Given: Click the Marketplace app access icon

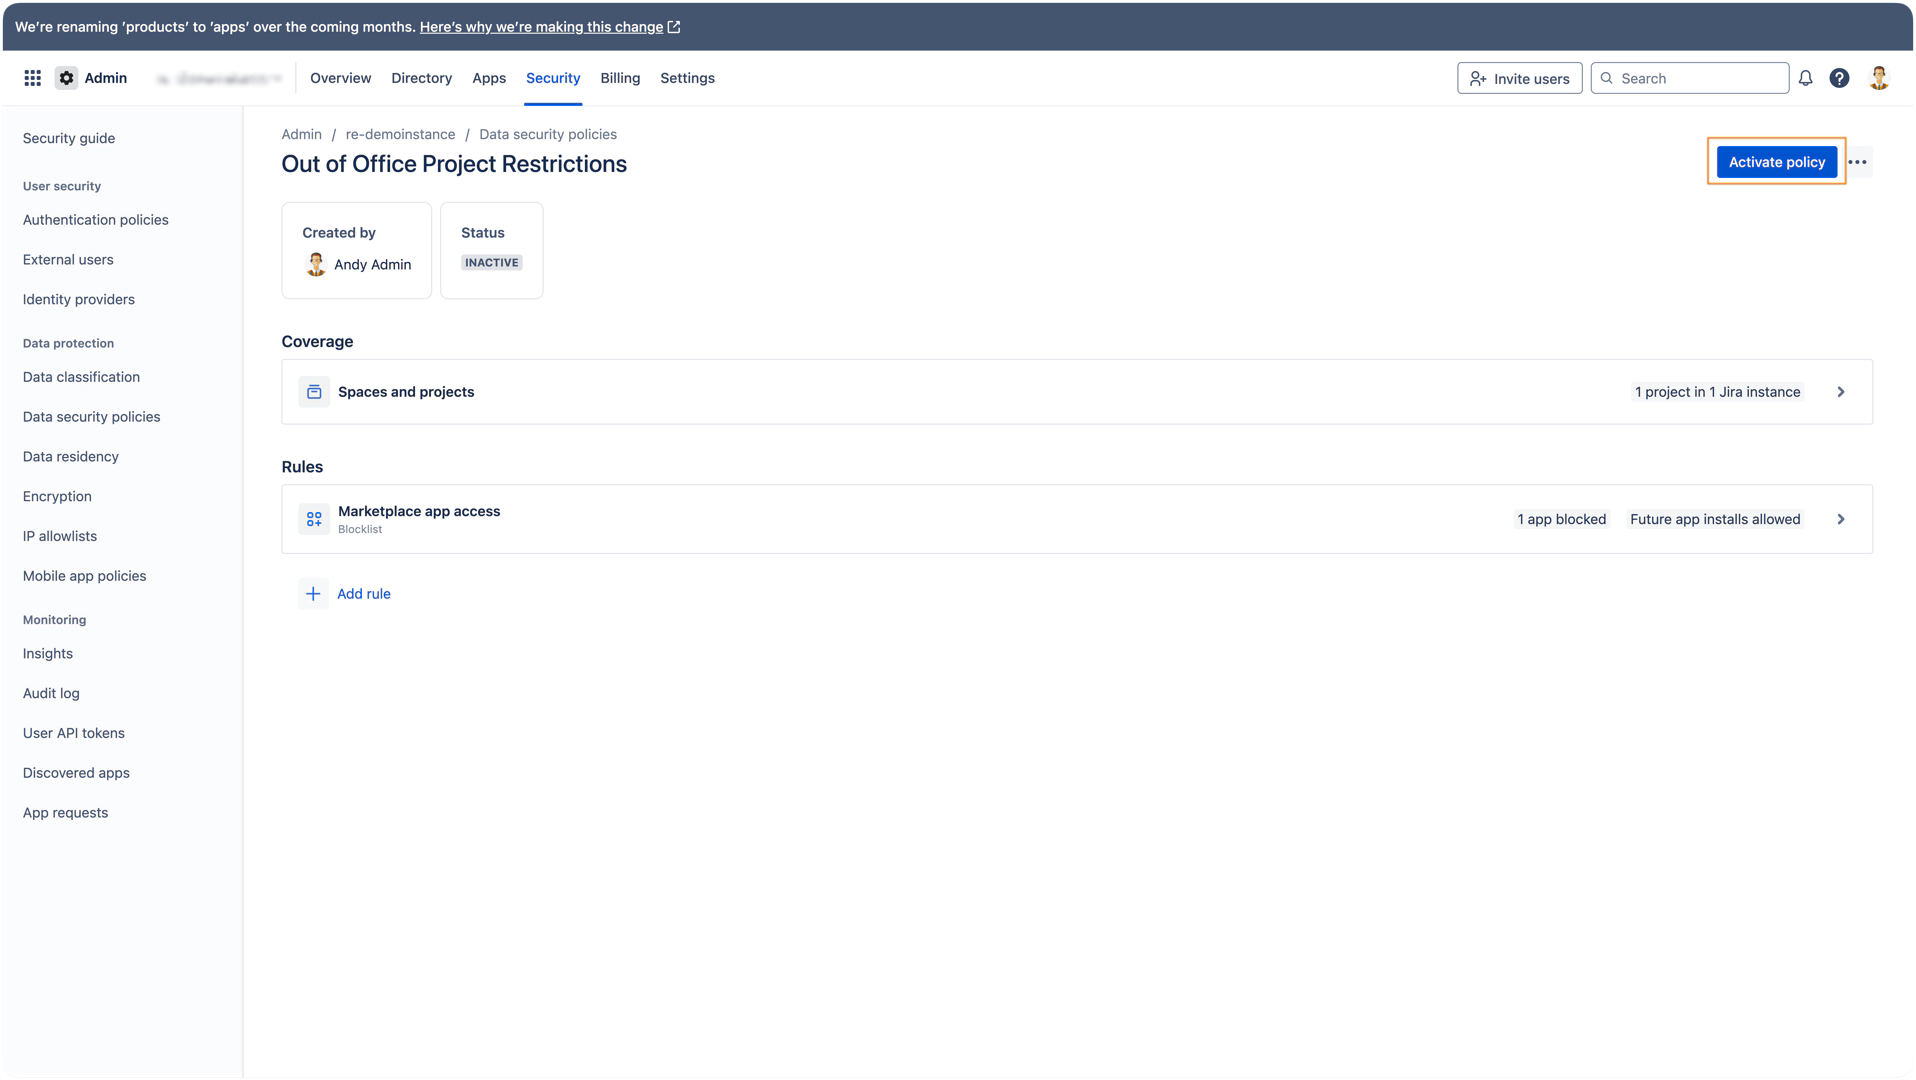Looking at the screenshot, I should pyautogui.click(x=314, y=519).
